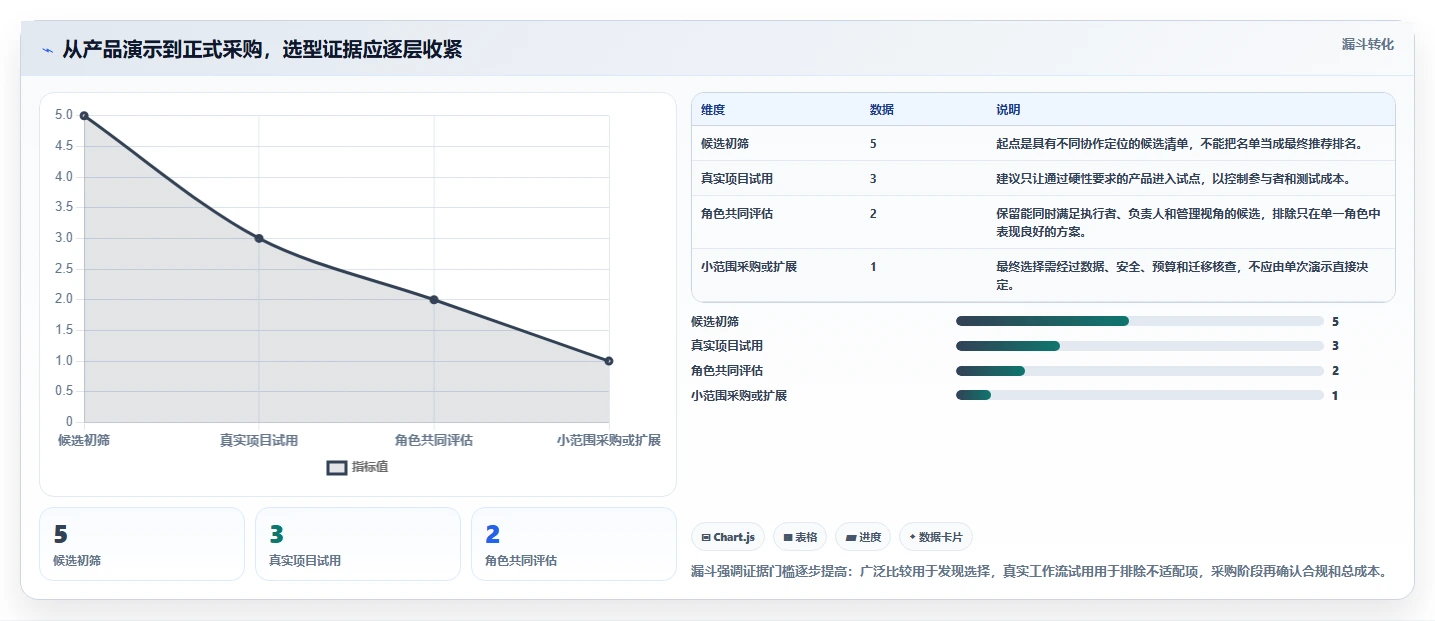Click the lightning icon beside the slide title

(48, 50)
